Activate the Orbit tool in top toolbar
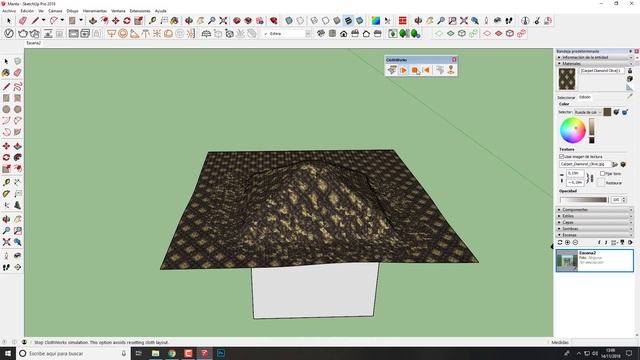640x360 pixels. [189, 20]
